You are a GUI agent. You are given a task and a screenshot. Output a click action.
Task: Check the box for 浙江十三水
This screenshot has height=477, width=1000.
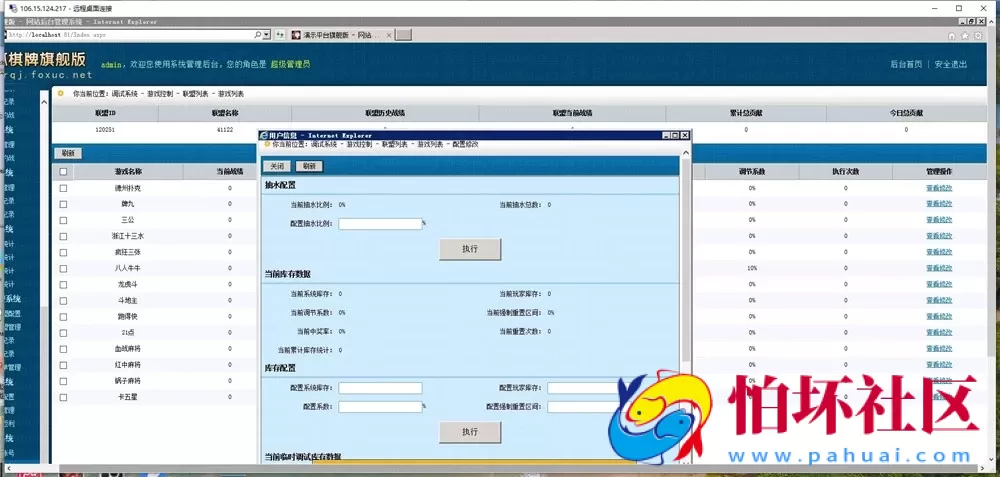coord(63,236)
